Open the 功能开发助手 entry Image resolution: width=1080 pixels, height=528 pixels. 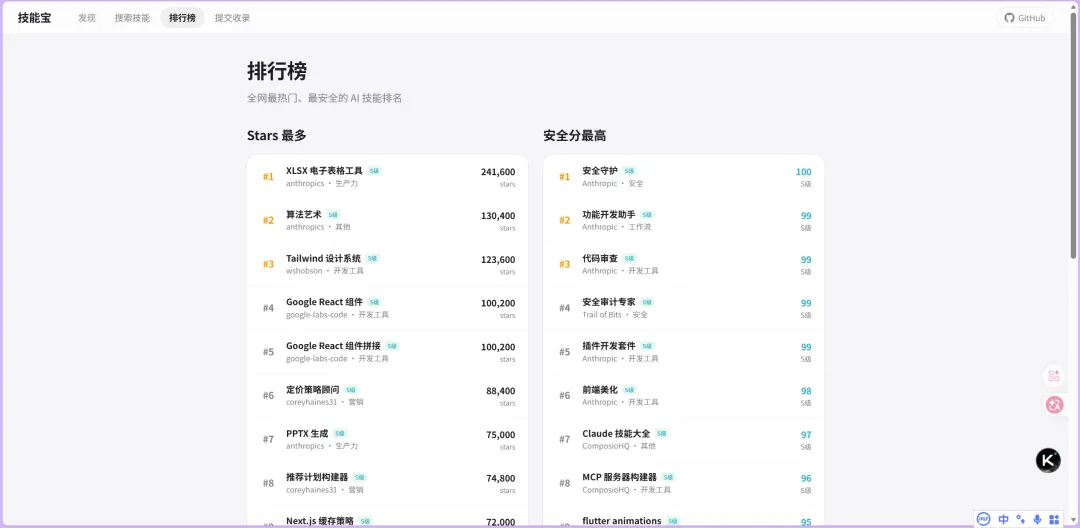(684, 220)
